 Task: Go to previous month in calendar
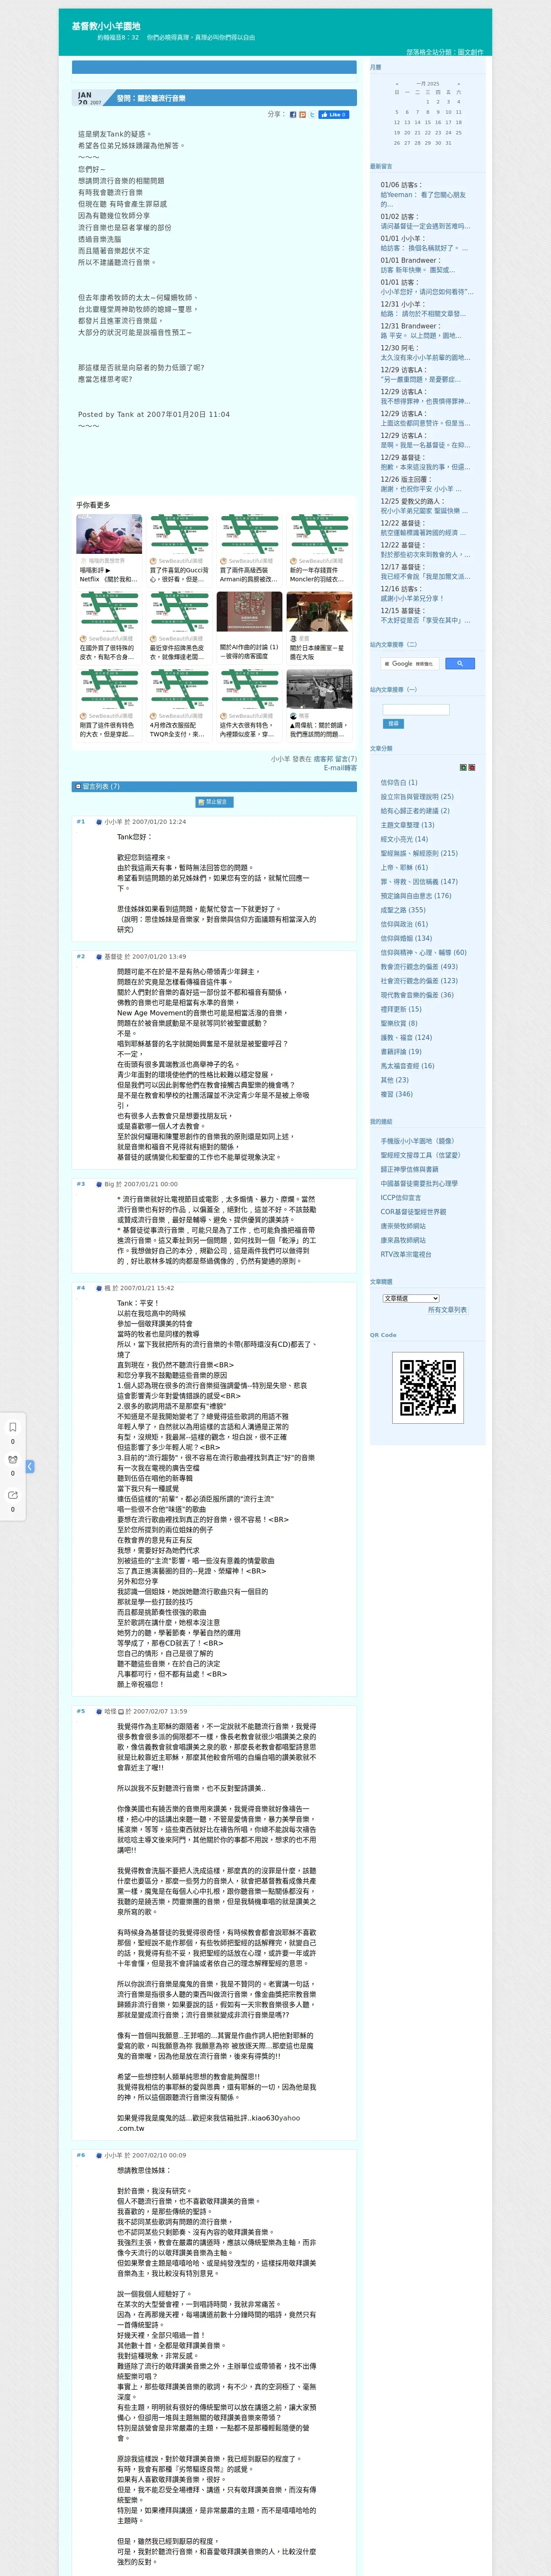[x=396, y=84]
